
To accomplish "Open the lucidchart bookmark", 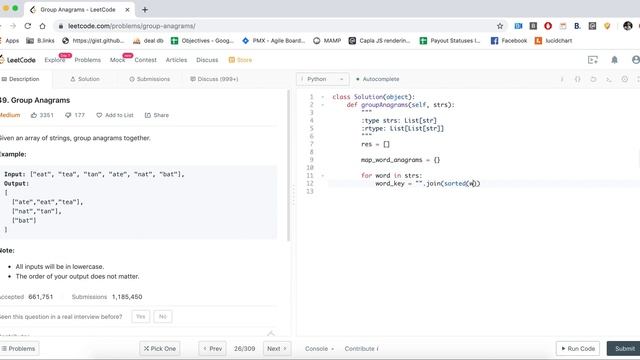I will [x=553, y=41].
